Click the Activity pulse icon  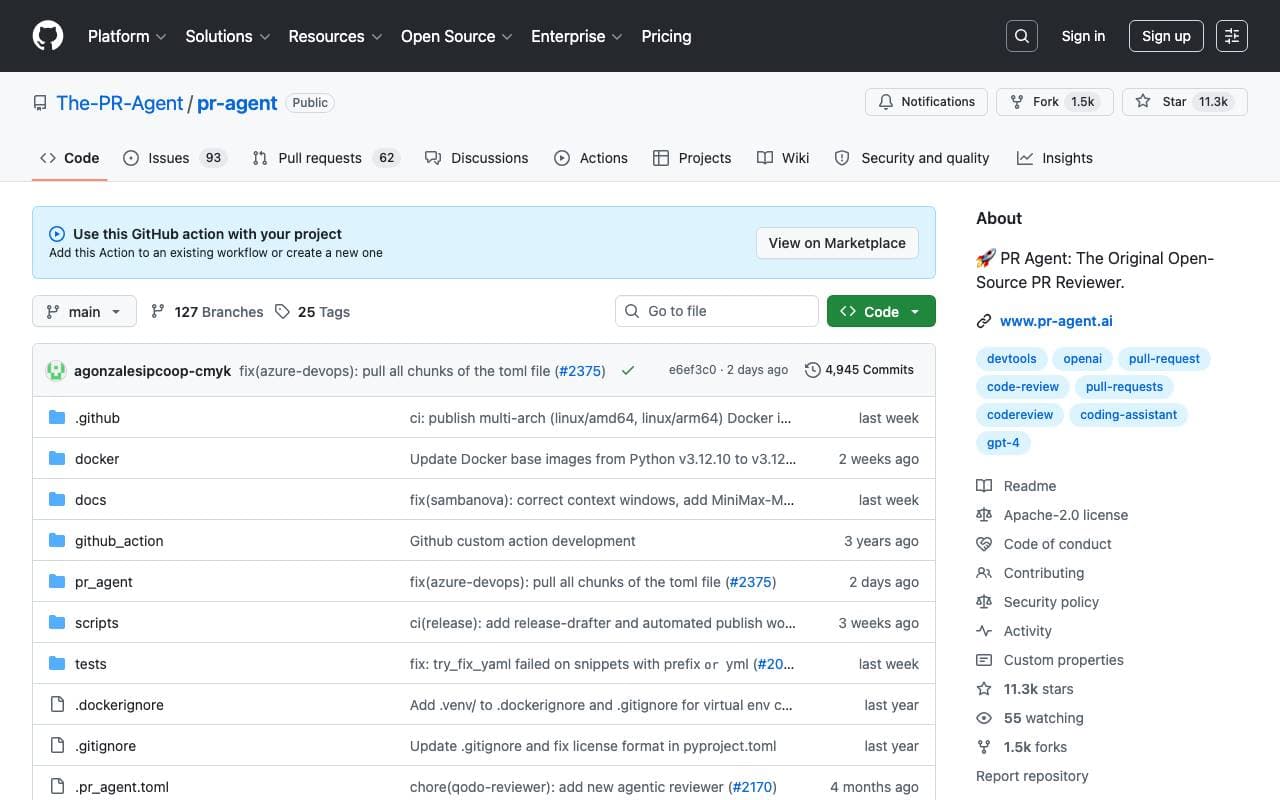[984, 631]
